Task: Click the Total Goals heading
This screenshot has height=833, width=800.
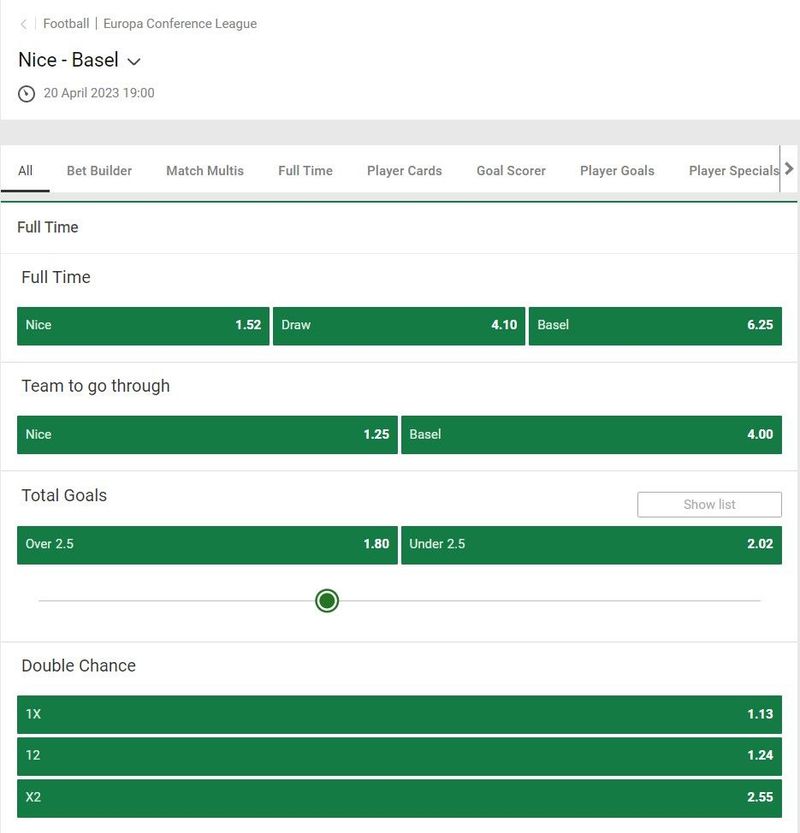Action: [x=64, y=495]
